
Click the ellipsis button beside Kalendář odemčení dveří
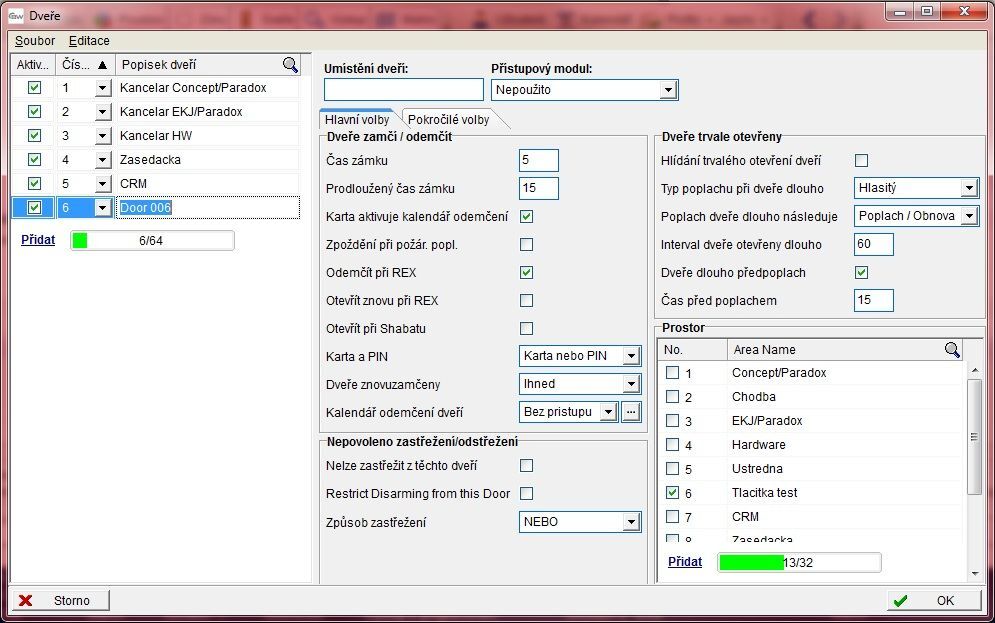[630, 412]
